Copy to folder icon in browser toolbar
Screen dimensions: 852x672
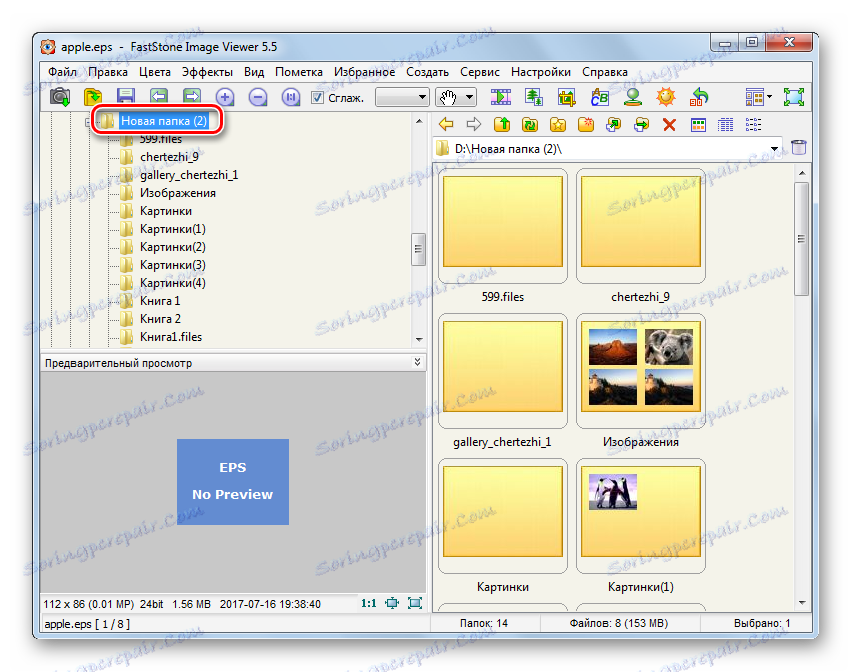[613, 125]
